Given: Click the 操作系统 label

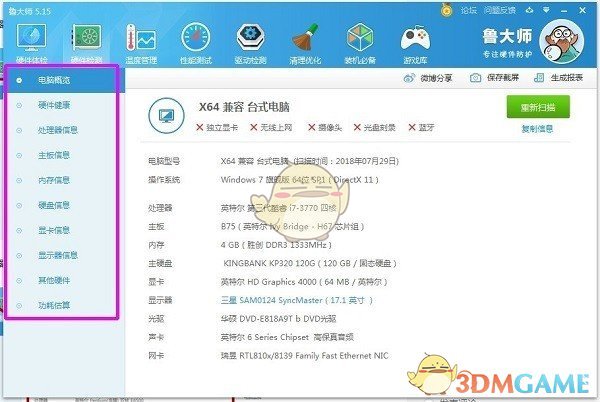Looking at the screenshot, I should 164,180.
